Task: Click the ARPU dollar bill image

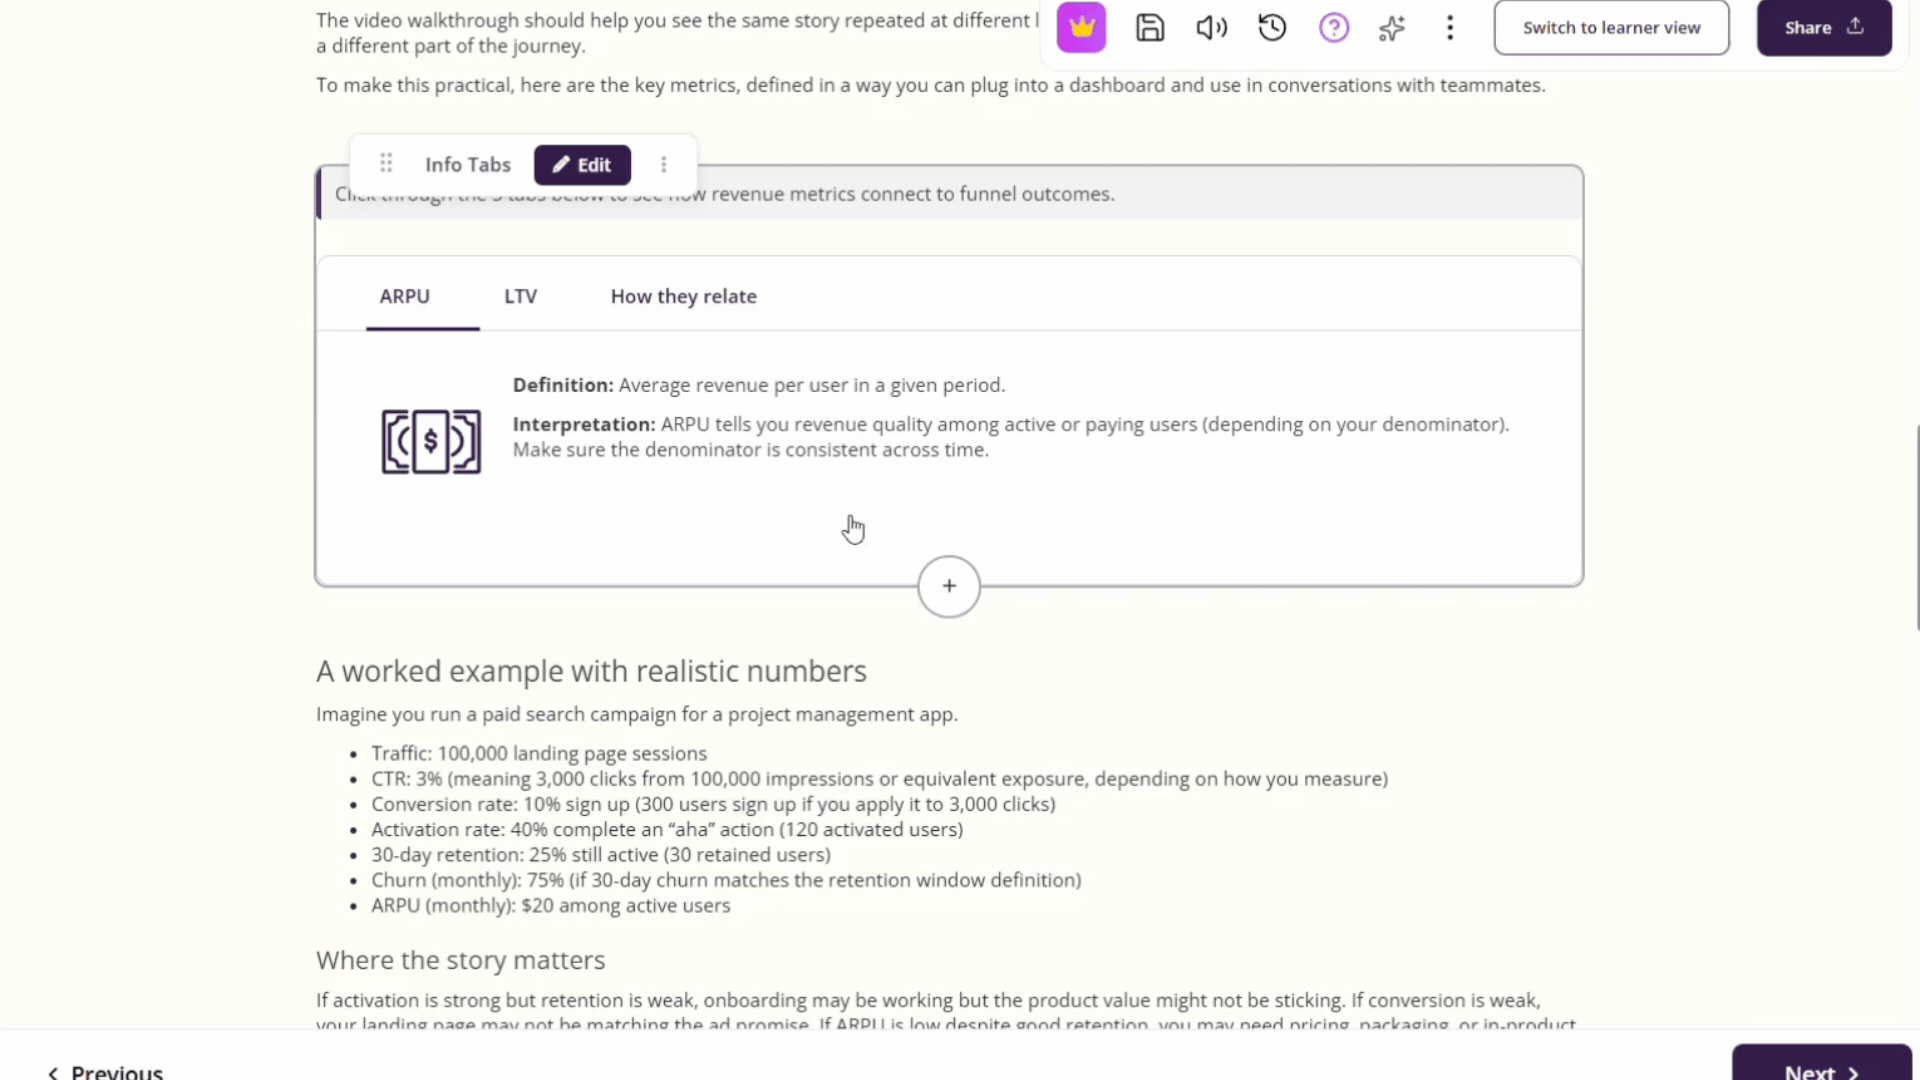Action: click(431, 441)
